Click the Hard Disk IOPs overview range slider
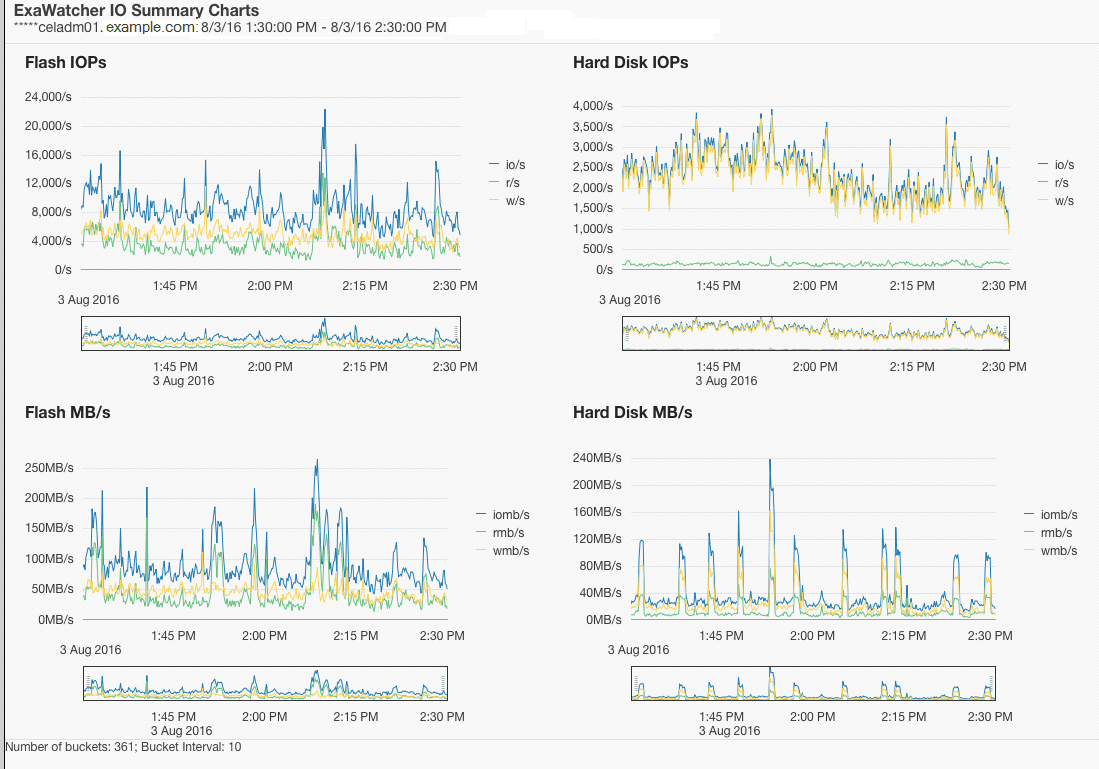The image size is (1099, 769). pyautogui.click(x=816, y=334)
